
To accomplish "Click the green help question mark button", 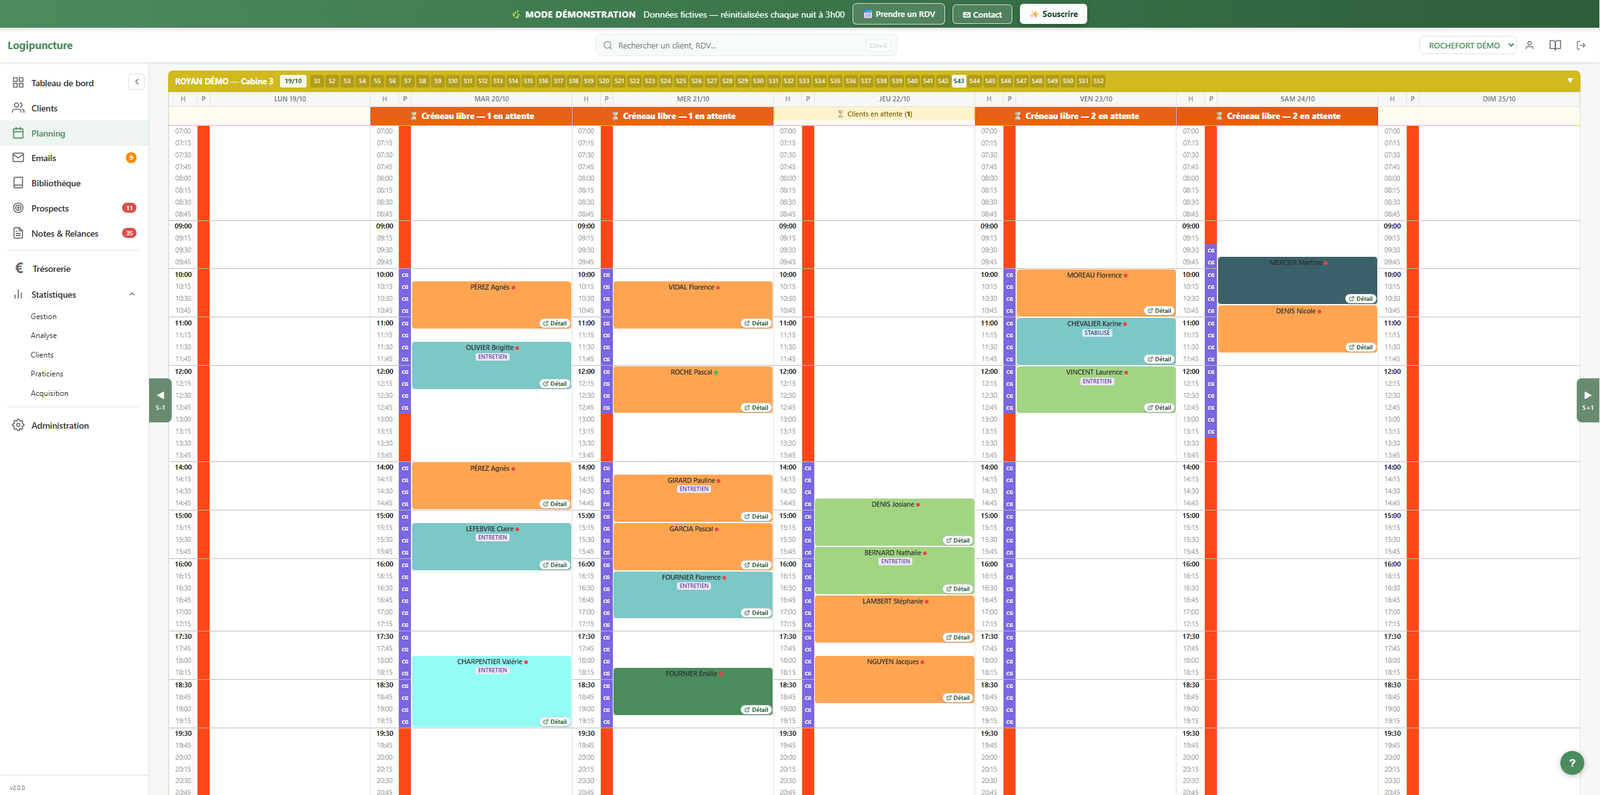I will pos(1572,763).
